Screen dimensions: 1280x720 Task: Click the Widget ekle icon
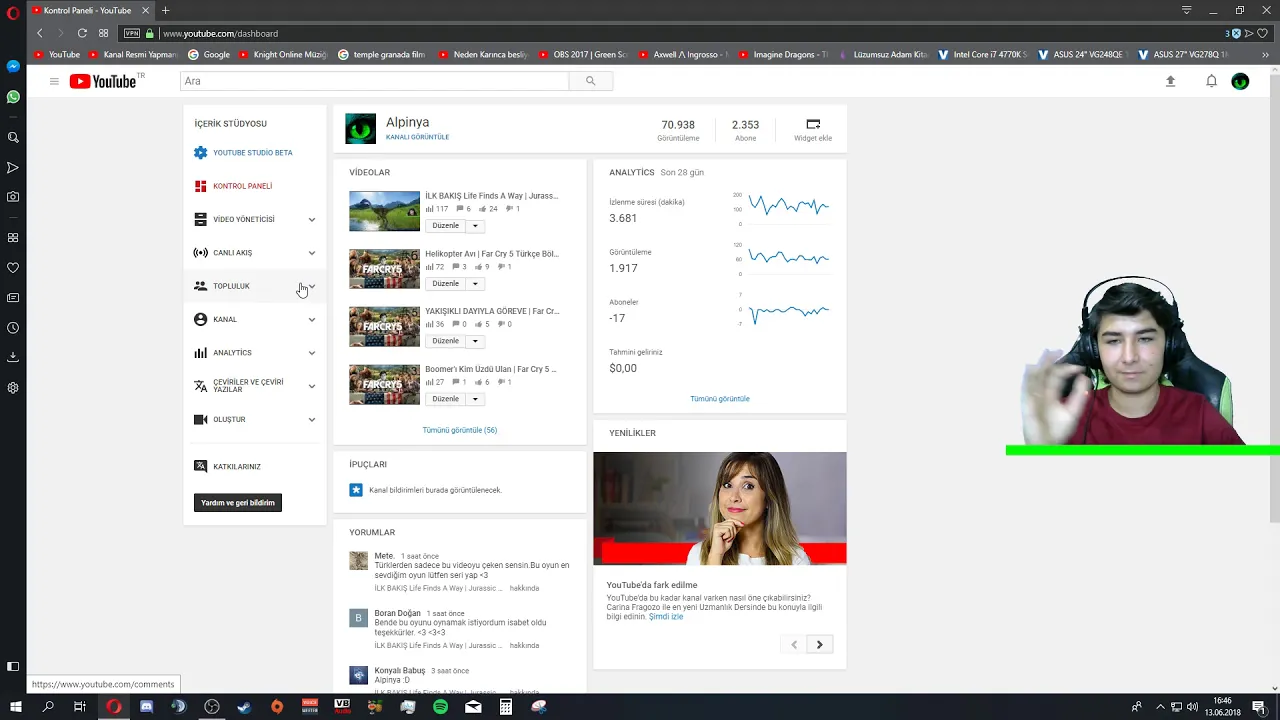pos(813,125)
